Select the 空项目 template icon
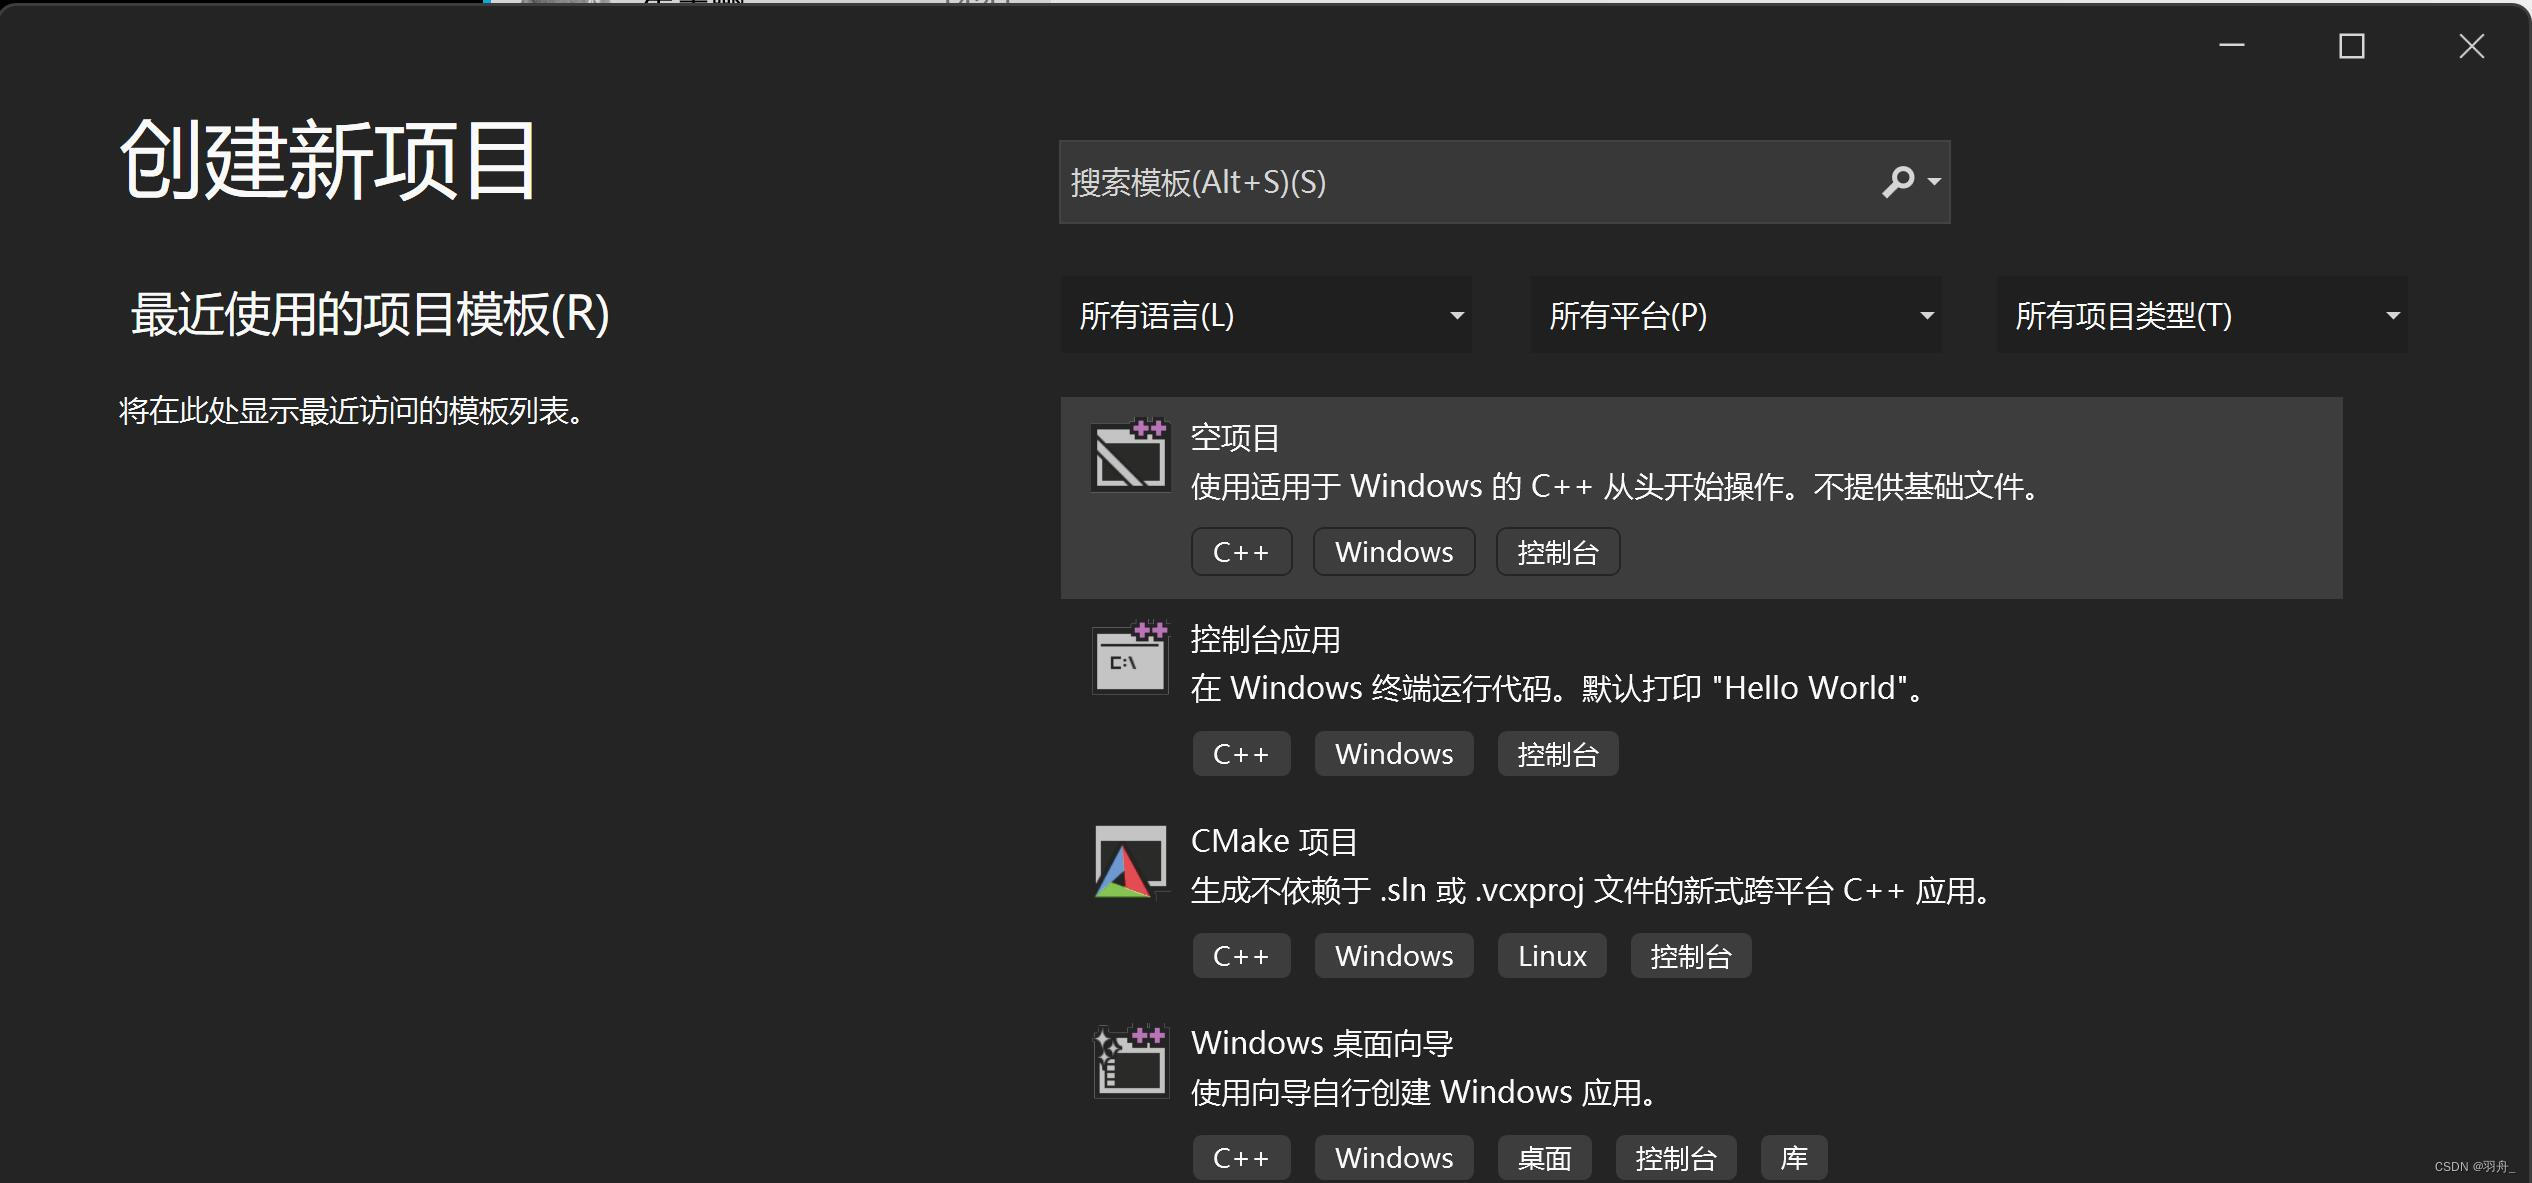 (x=1130, y=455)
